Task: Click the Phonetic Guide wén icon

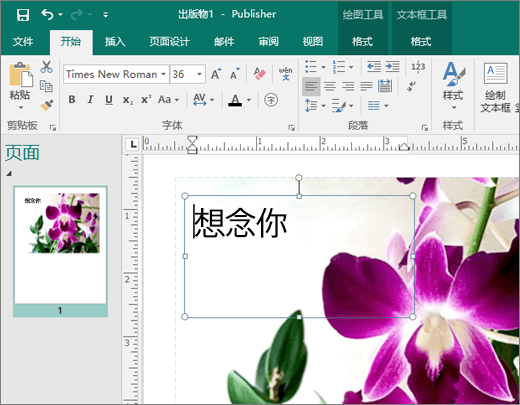Action: 286,74
